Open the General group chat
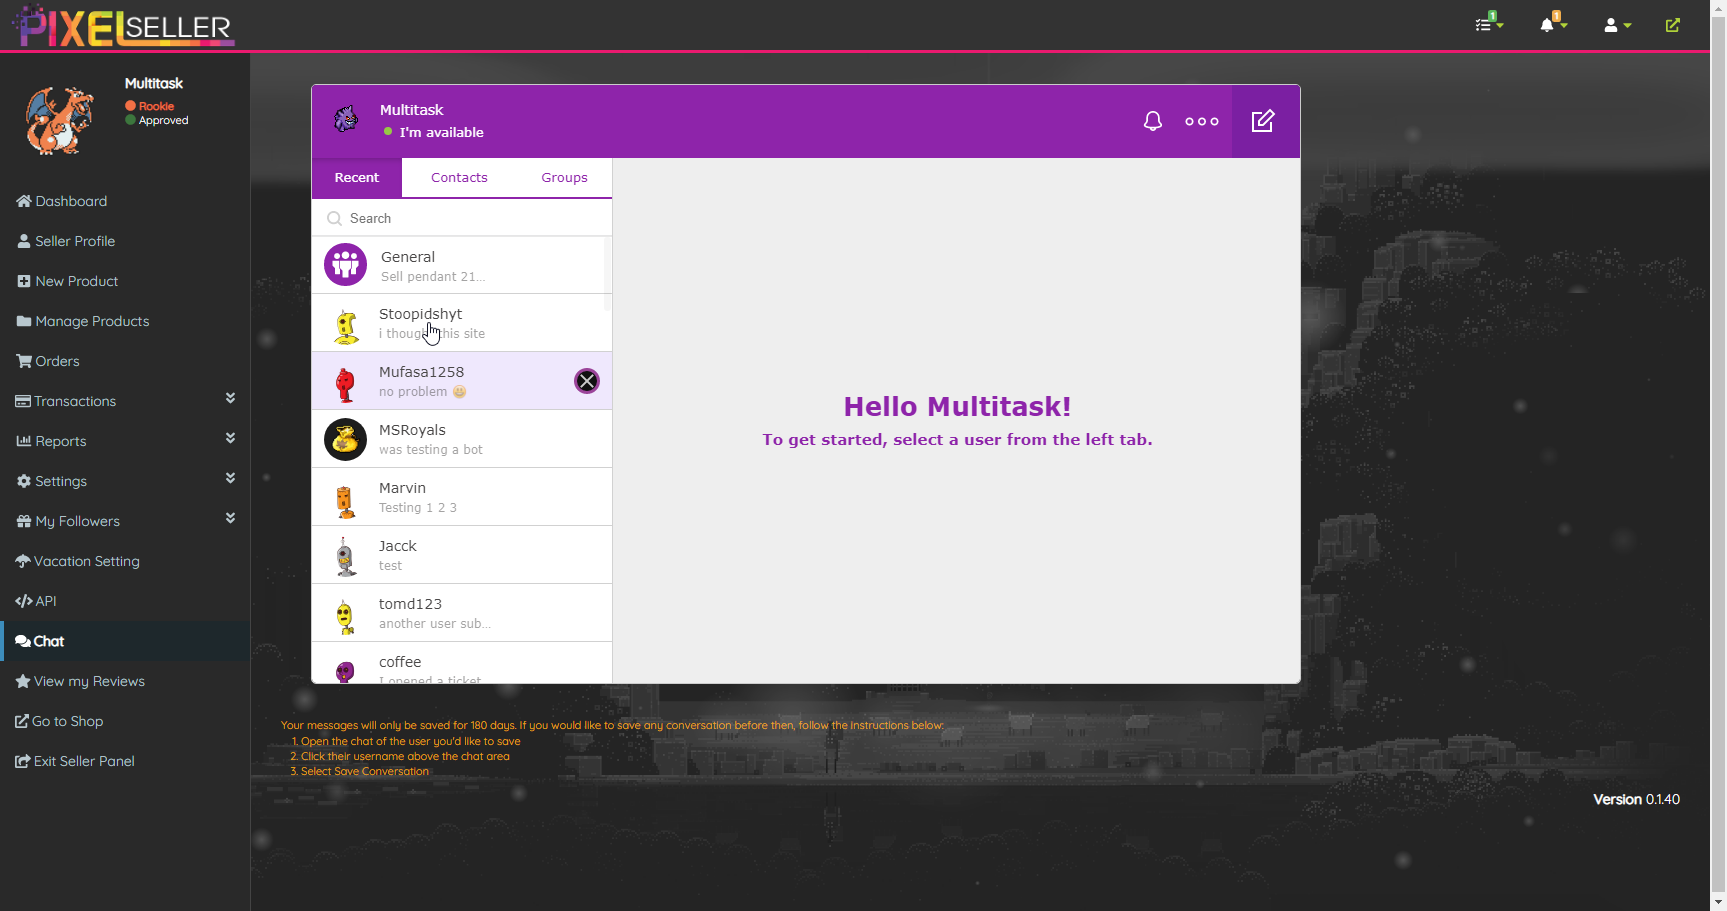The width and height of the screenshot is (1727, 911). pyautogui.click(x=461, y=266)
